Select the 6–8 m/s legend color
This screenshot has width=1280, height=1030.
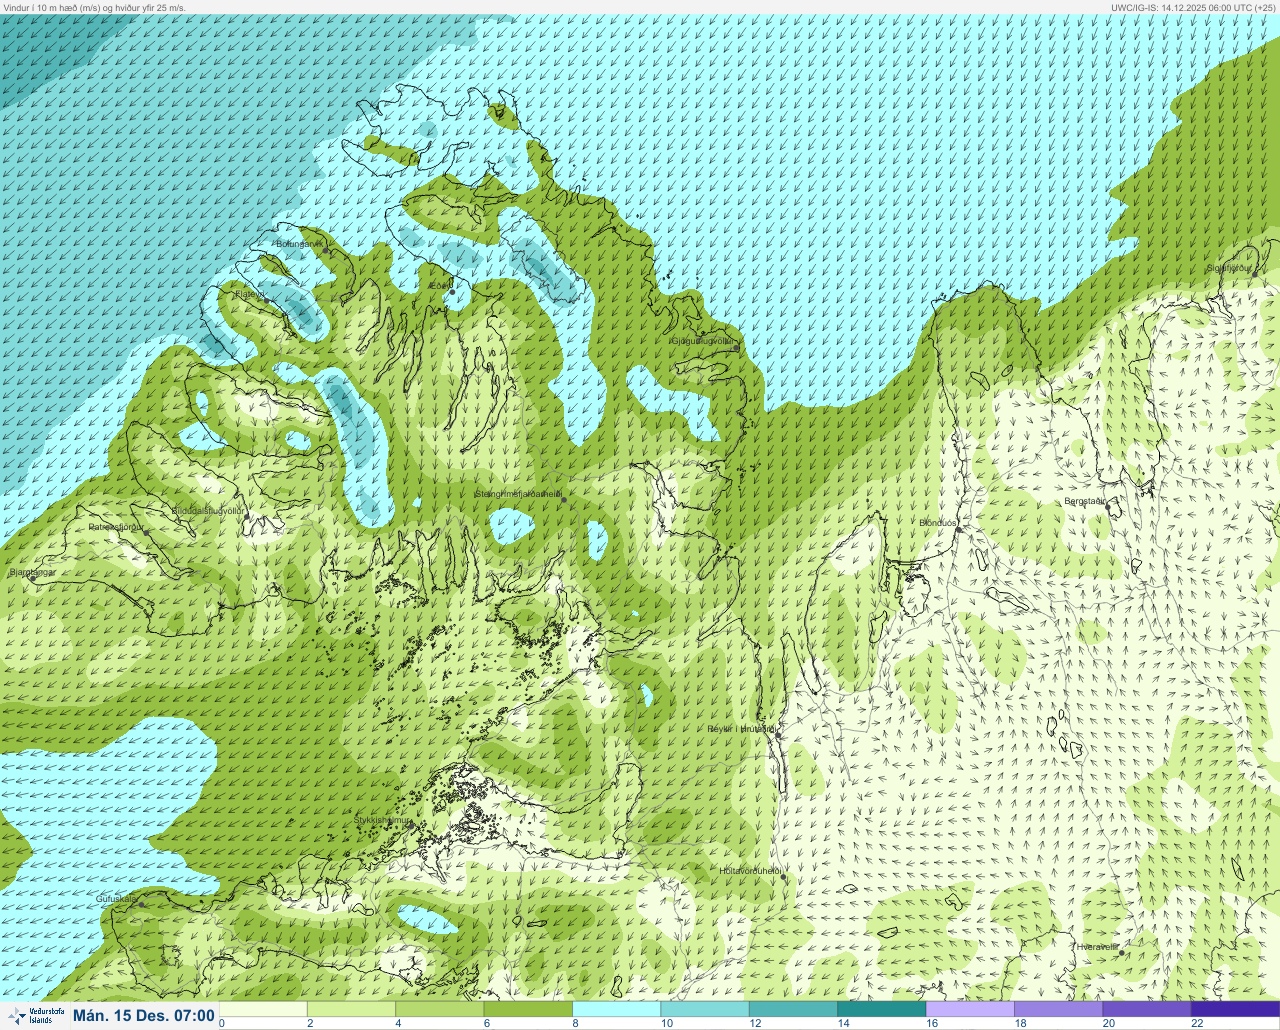click(528, 1009)
